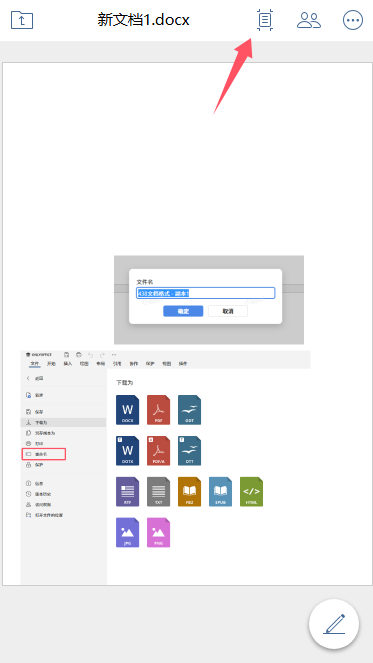The width and height of the screenshot is (373, 663).
Task: Pick the gray TXT format icon
Action: [x=159, y=491]
